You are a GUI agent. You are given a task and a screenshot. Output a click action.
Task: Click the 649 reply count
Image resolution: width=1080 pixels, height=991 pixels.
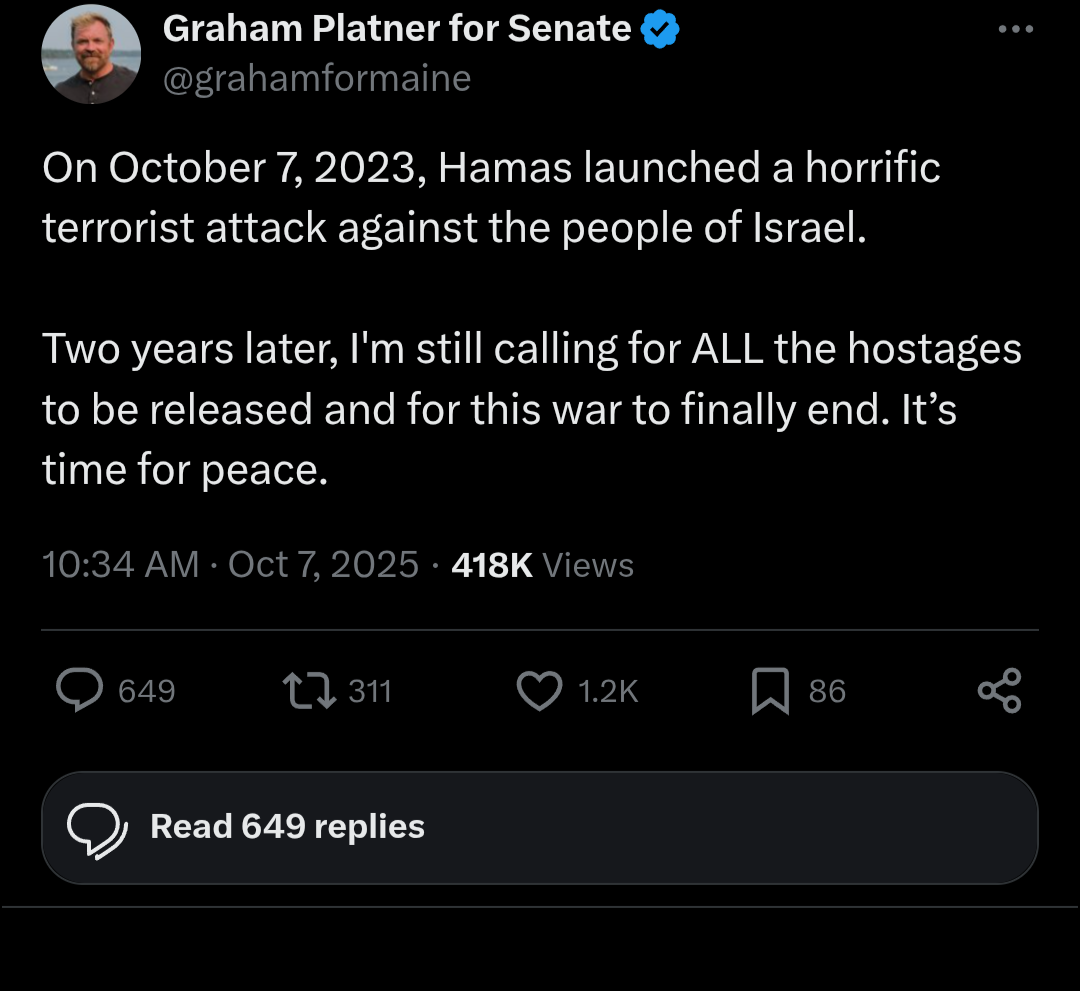coord(146,691)
